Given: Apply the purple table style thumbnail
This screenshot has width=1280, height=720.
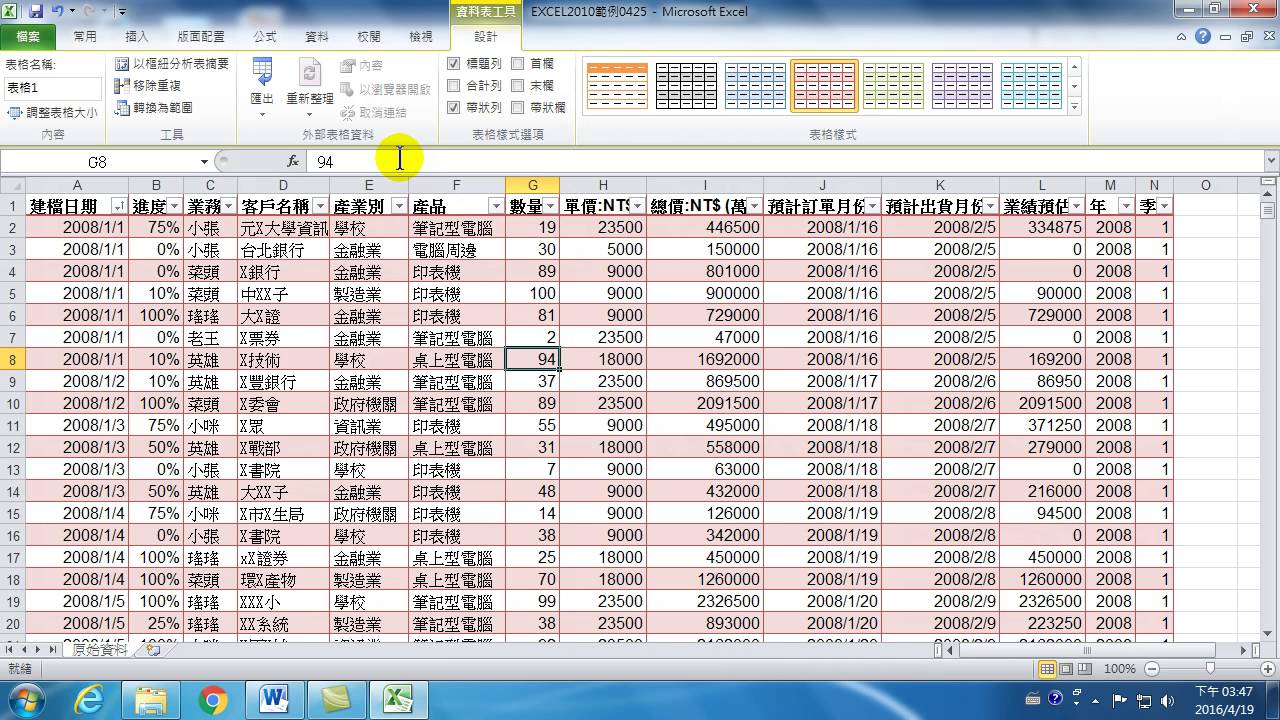Looking at the screenshot, I should tap(962, 85).
